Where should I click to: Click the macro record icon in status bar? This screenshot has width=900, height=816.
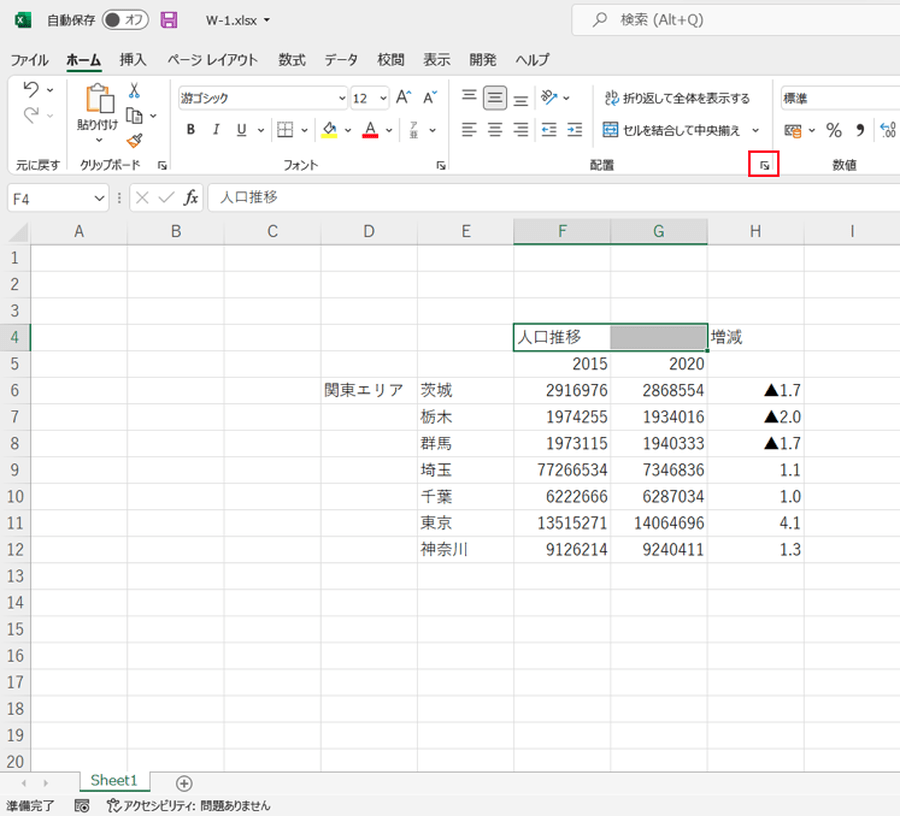82,806
